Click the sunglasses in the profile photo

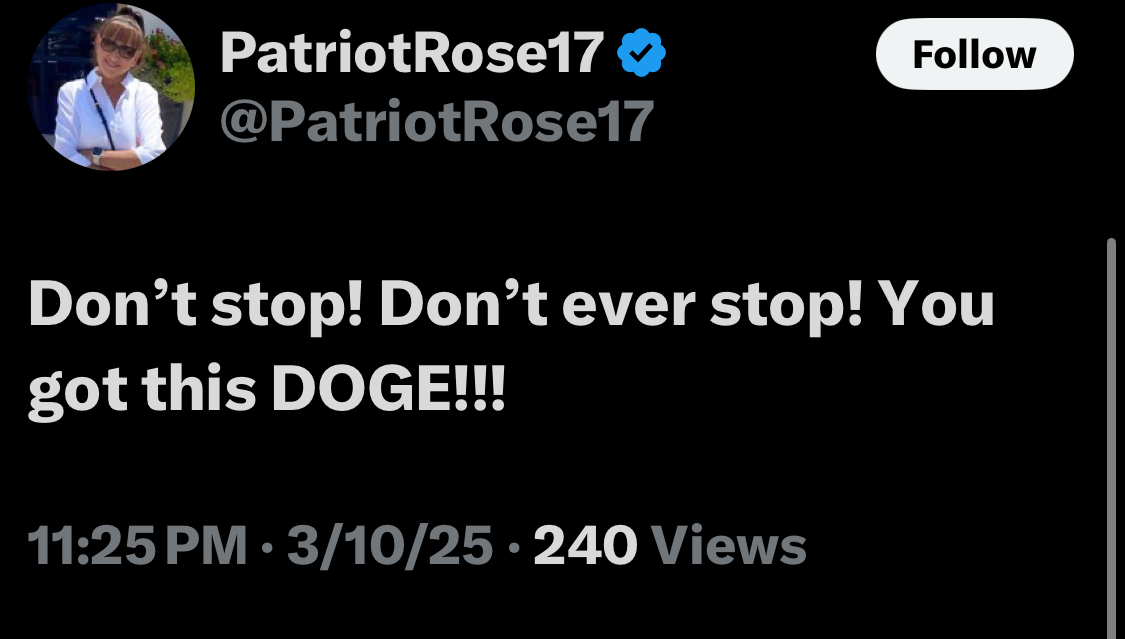[118, 49]
